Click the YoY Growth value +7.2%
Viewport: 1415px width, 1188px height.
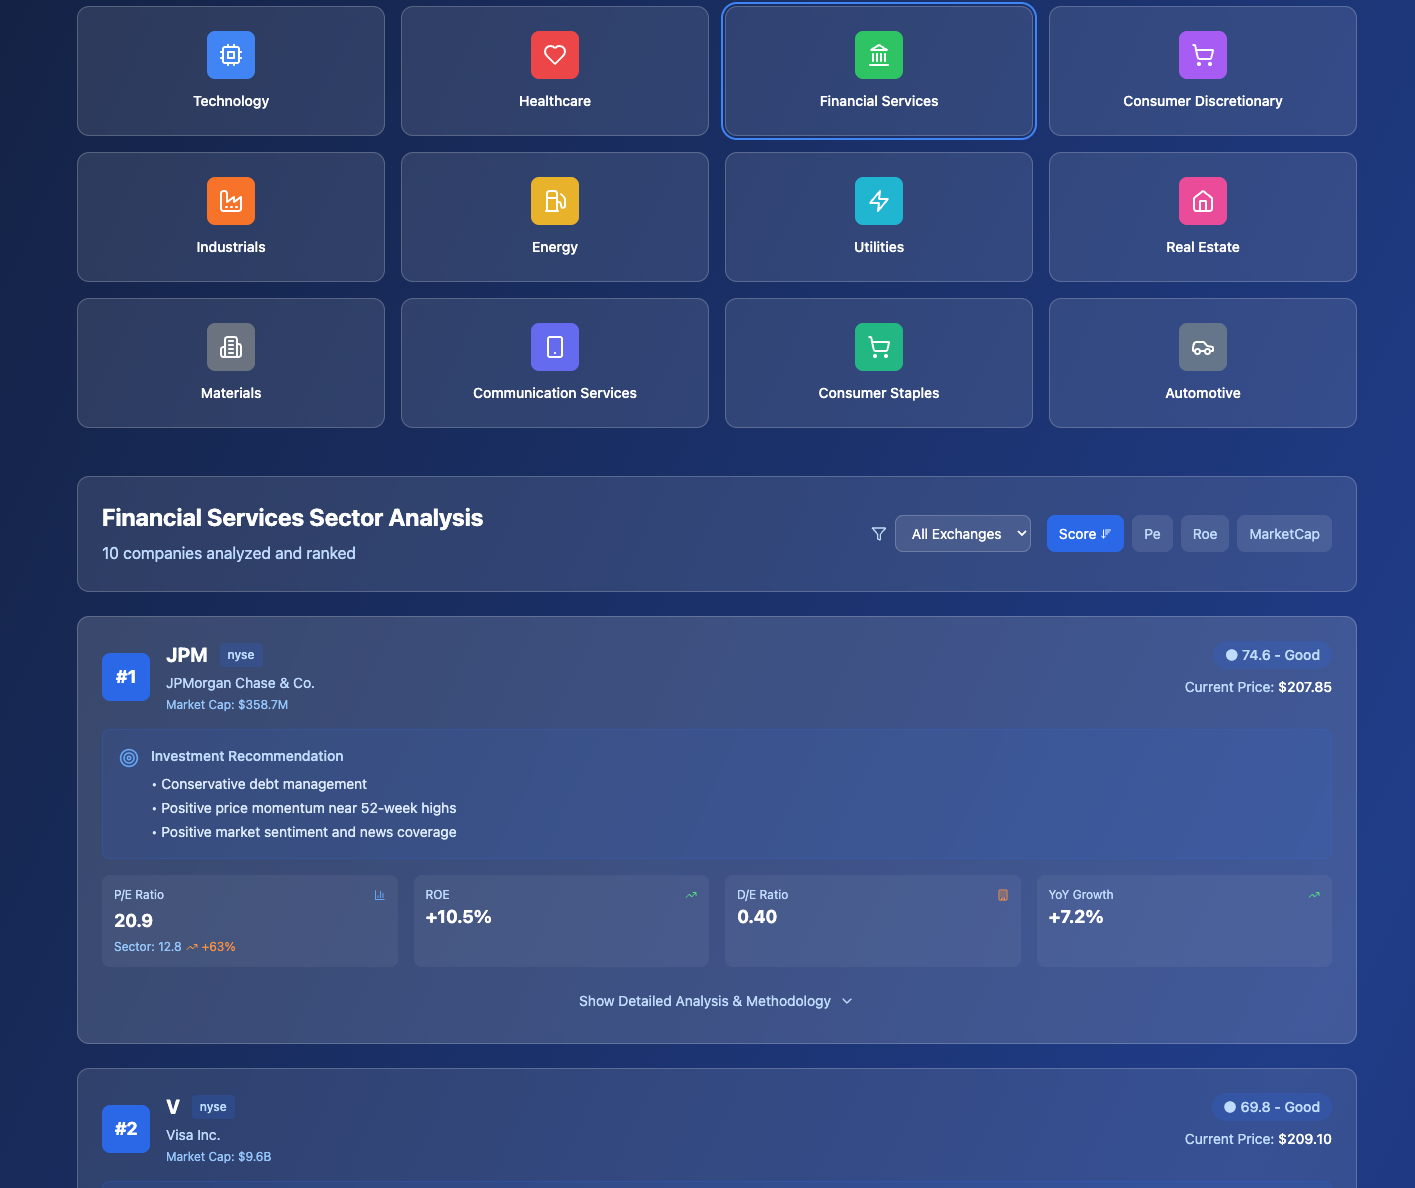pos(1076,917)
